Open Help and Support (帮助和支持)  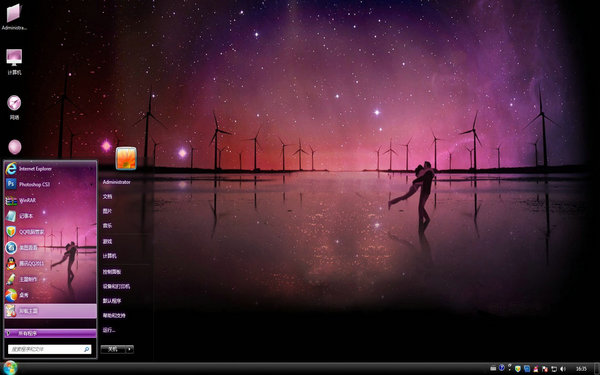(114, 315)
